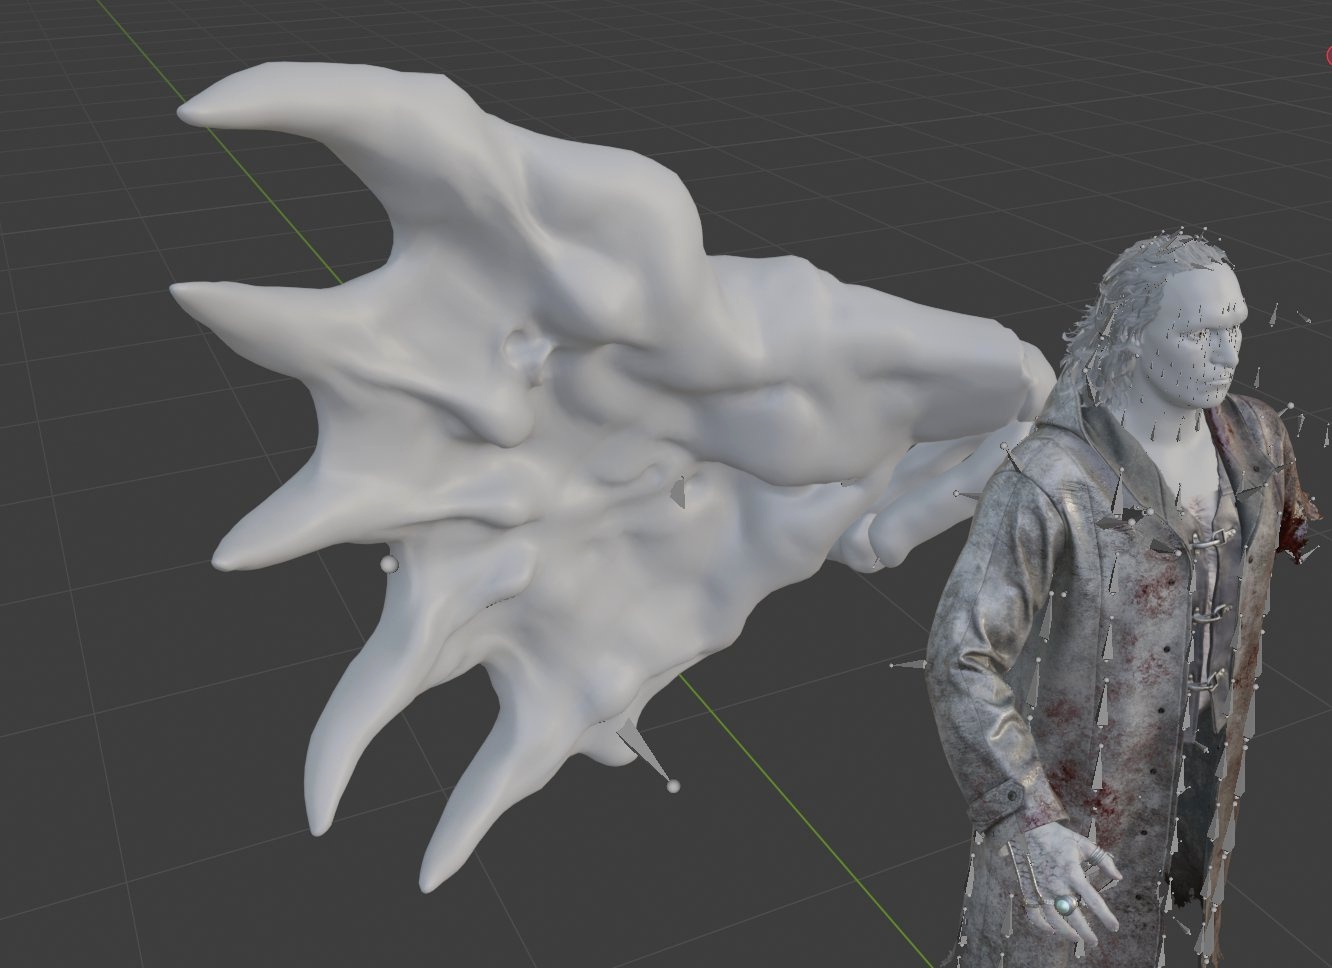
Task: Pick the small bone in the creature mesh center
Action: [x=678, y=492]
